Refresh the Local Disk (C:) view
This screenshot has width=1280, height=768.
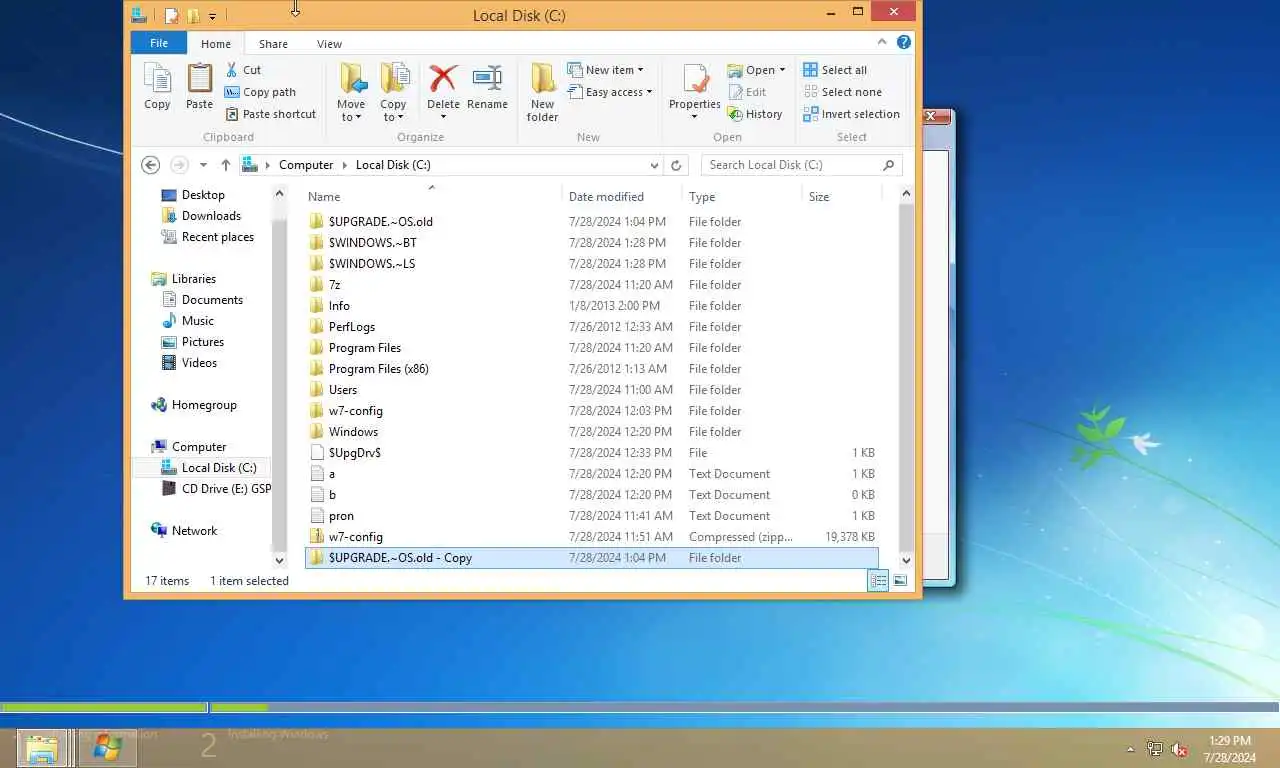point(676,165)
